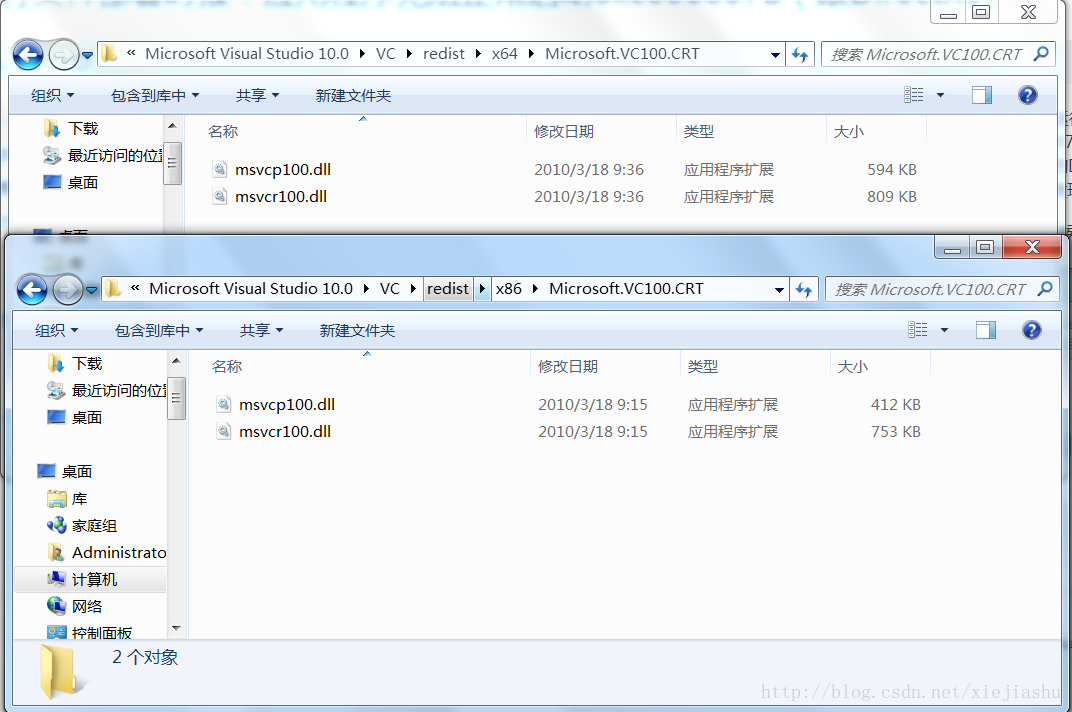1072x712 pixels.
Task: Select msvcr100.dll 809 KB file icon
Action: [219, 196]
